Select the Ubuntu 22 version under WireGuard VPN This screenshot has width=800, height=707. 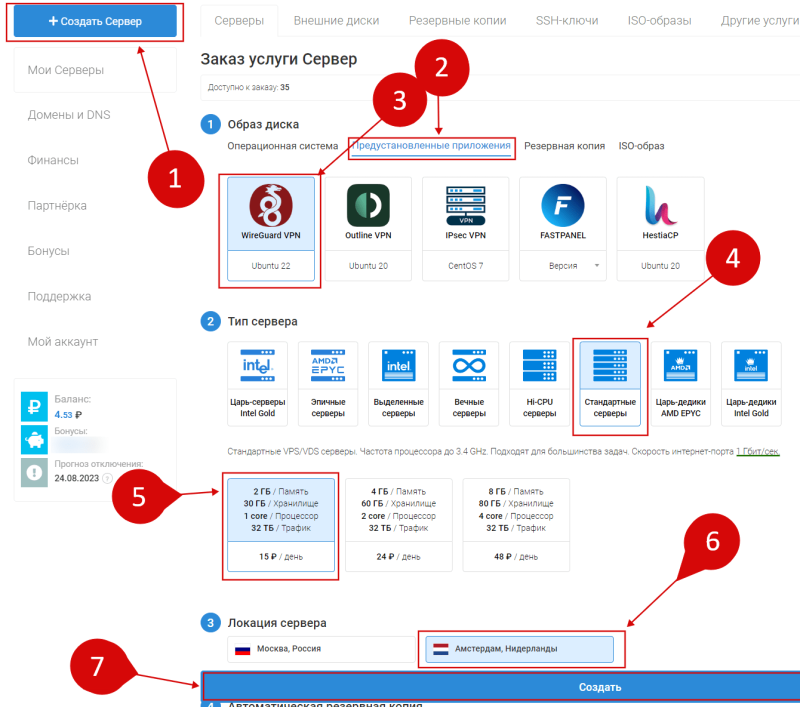coord(271,266)
